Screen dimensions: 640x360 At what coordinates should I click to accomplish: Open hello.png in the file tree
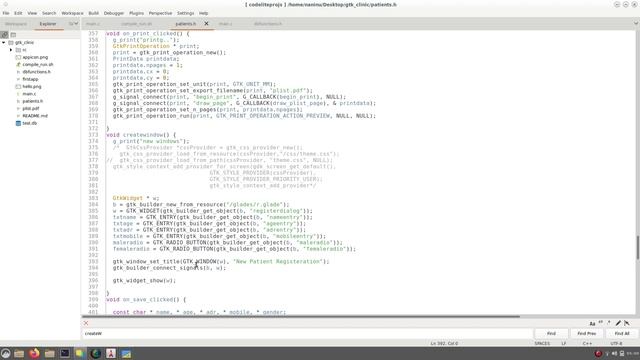[32, 87]
